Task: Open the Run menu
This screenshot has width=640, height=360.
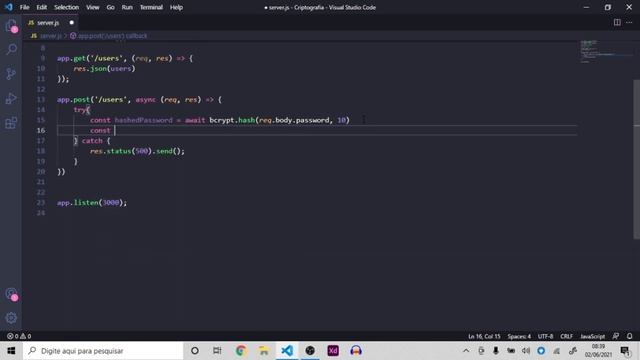Action: [x=127, y=7]
